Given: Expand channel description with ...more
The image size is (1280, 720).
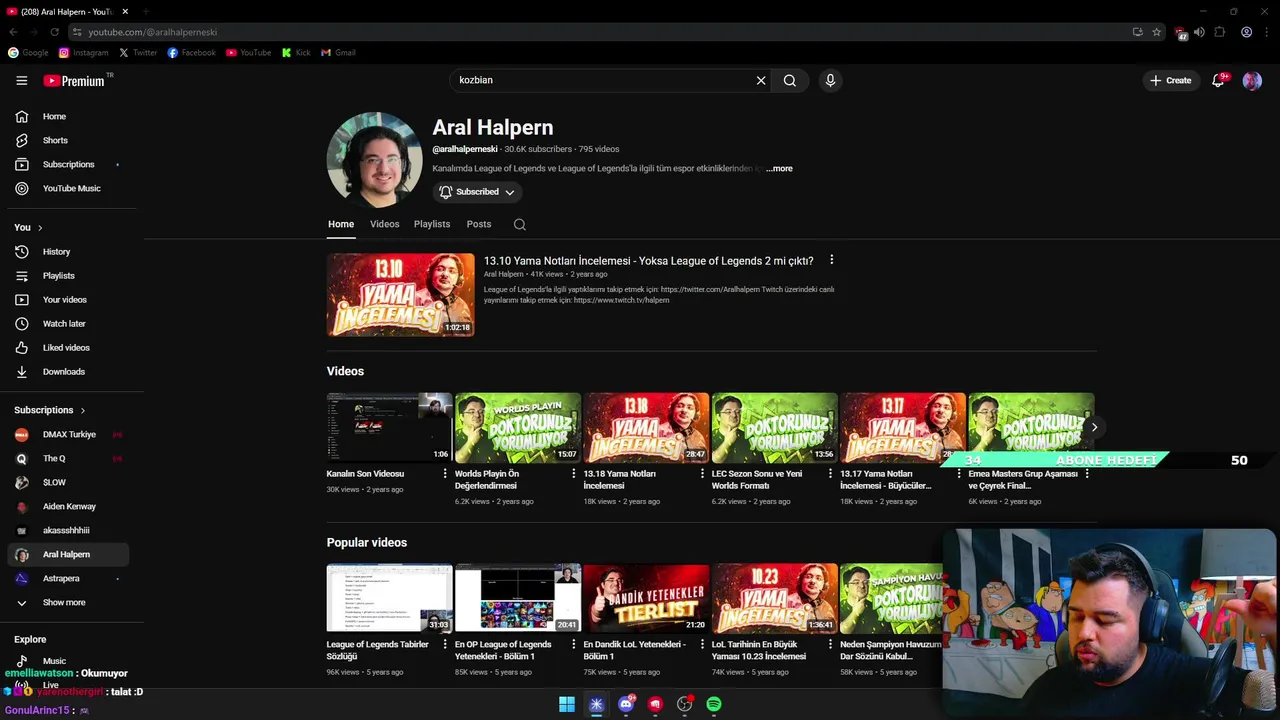Looking at the screenshot, I should [779, 169].
